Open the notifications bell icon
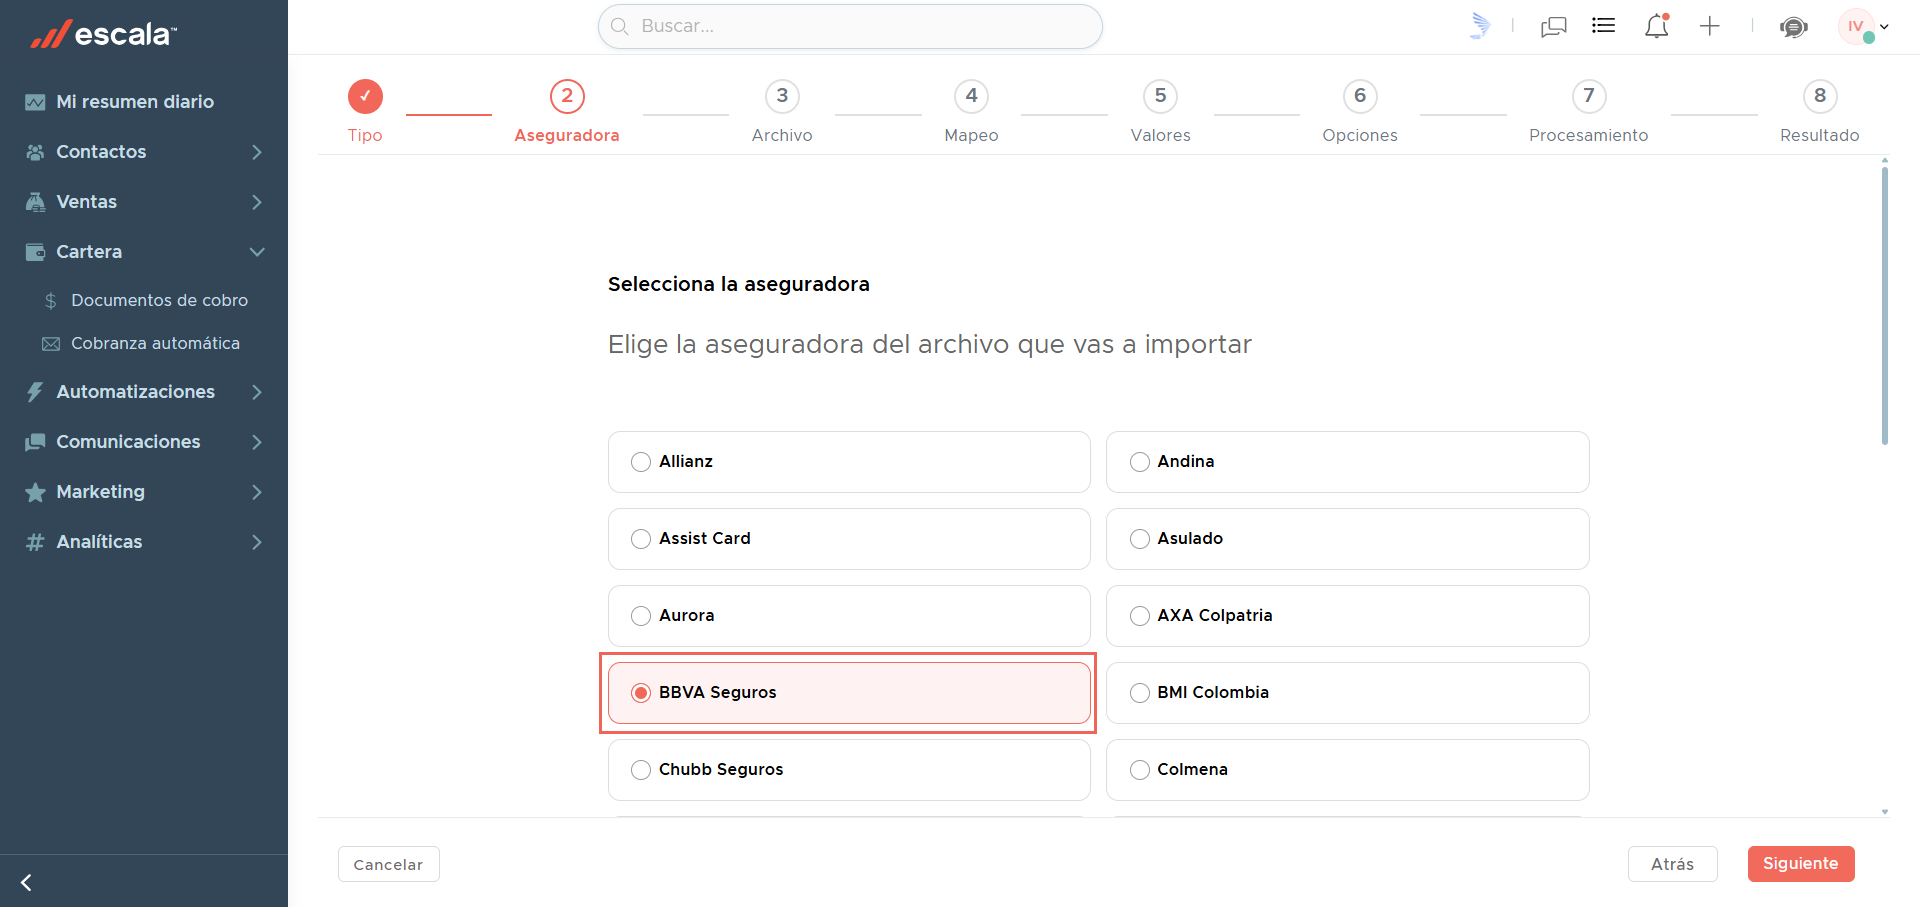Viewport: 1920px width, 907px height. click(1657, 26)
